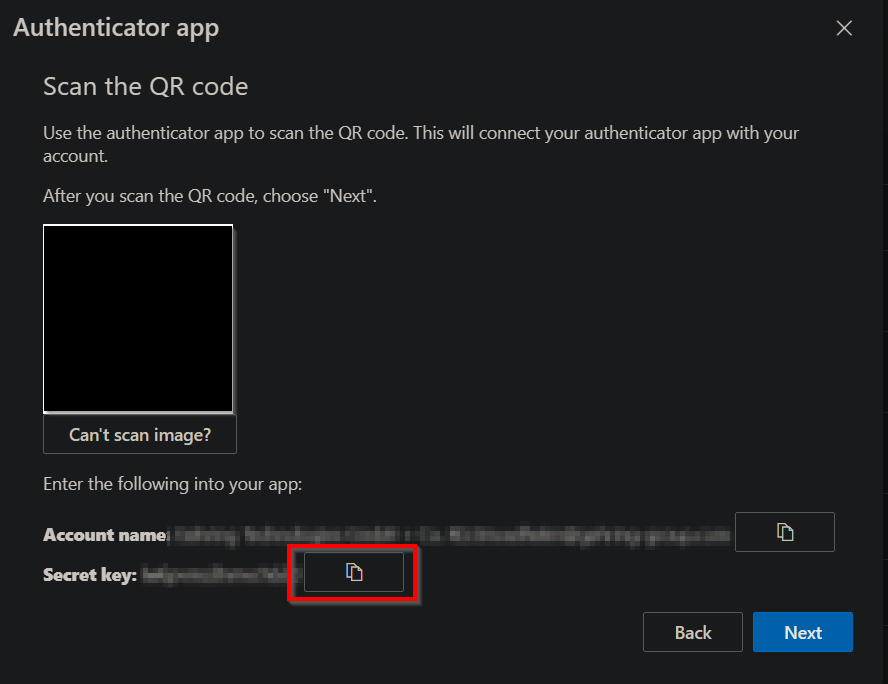Click the empty area left of Back button
The image size is (888, 684).
(400, 632)
